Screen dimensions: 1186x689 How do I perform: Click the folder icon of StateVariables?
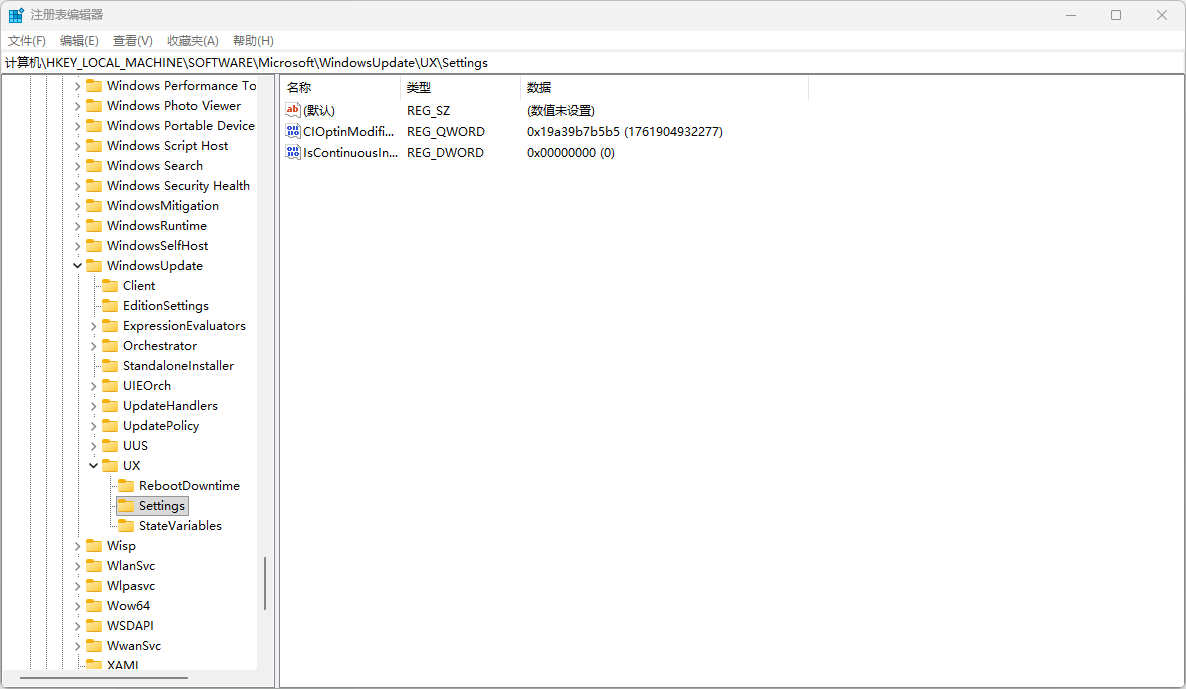126,526
